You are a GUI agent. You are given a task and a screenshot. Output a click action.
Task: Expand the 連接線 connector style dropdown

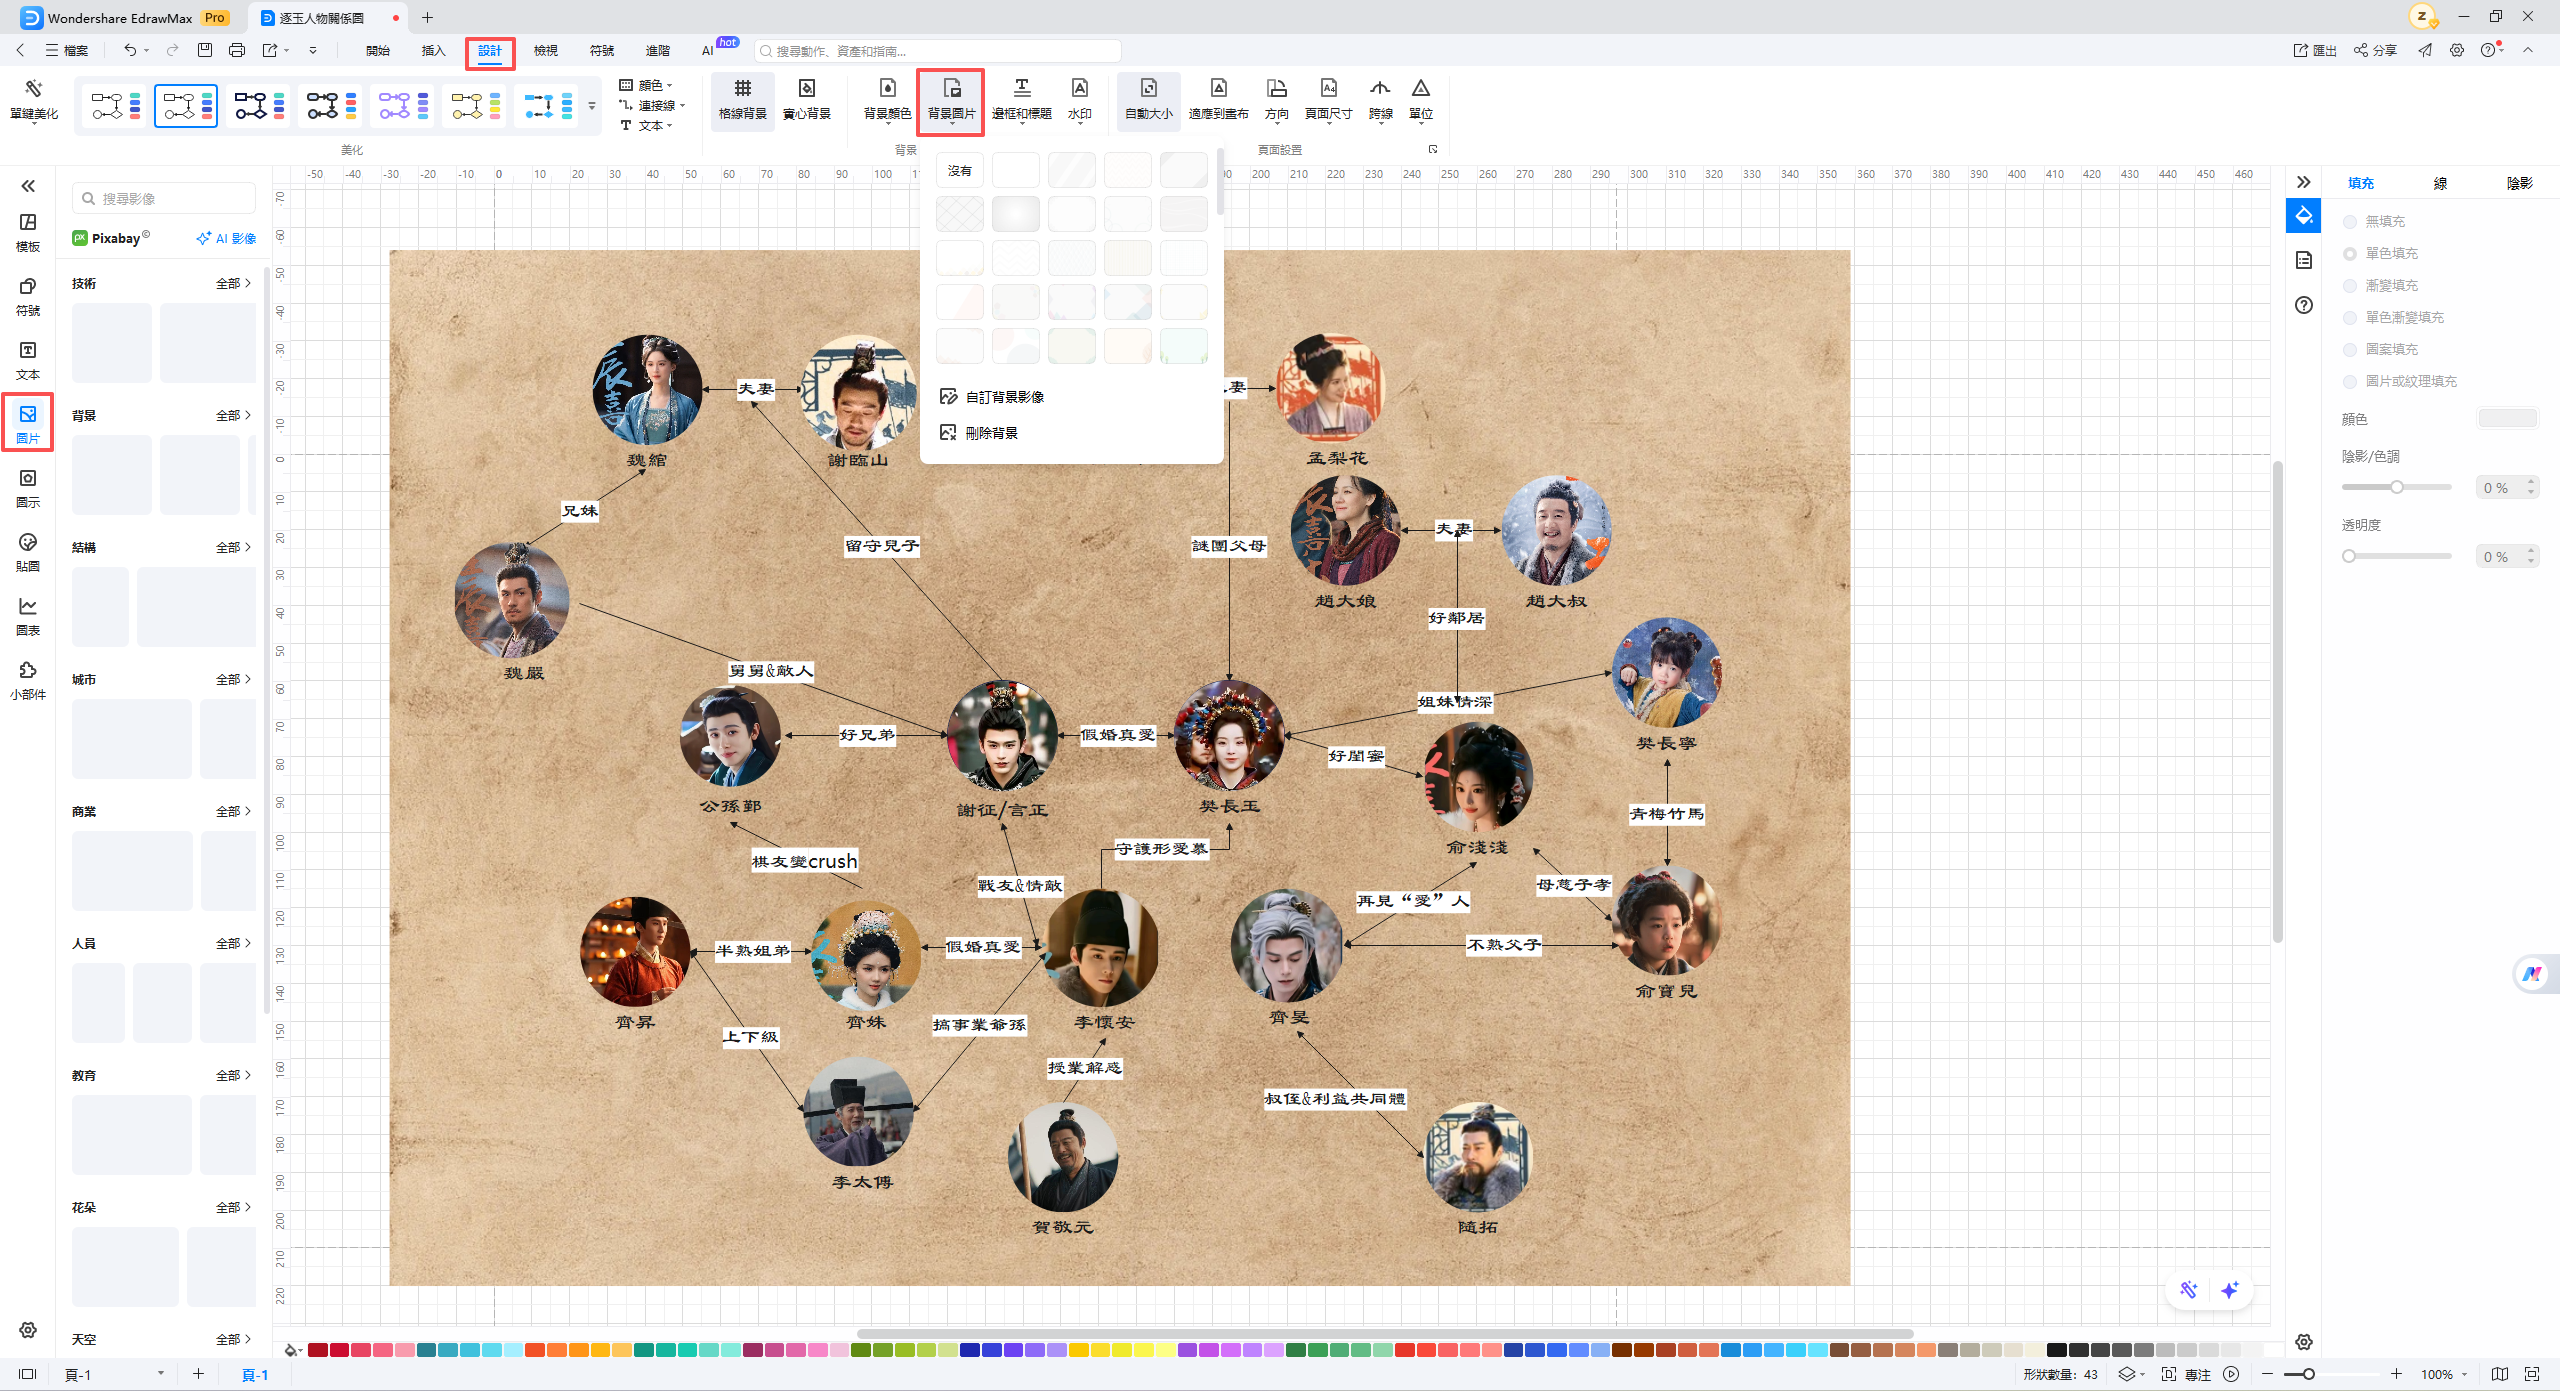660,105
